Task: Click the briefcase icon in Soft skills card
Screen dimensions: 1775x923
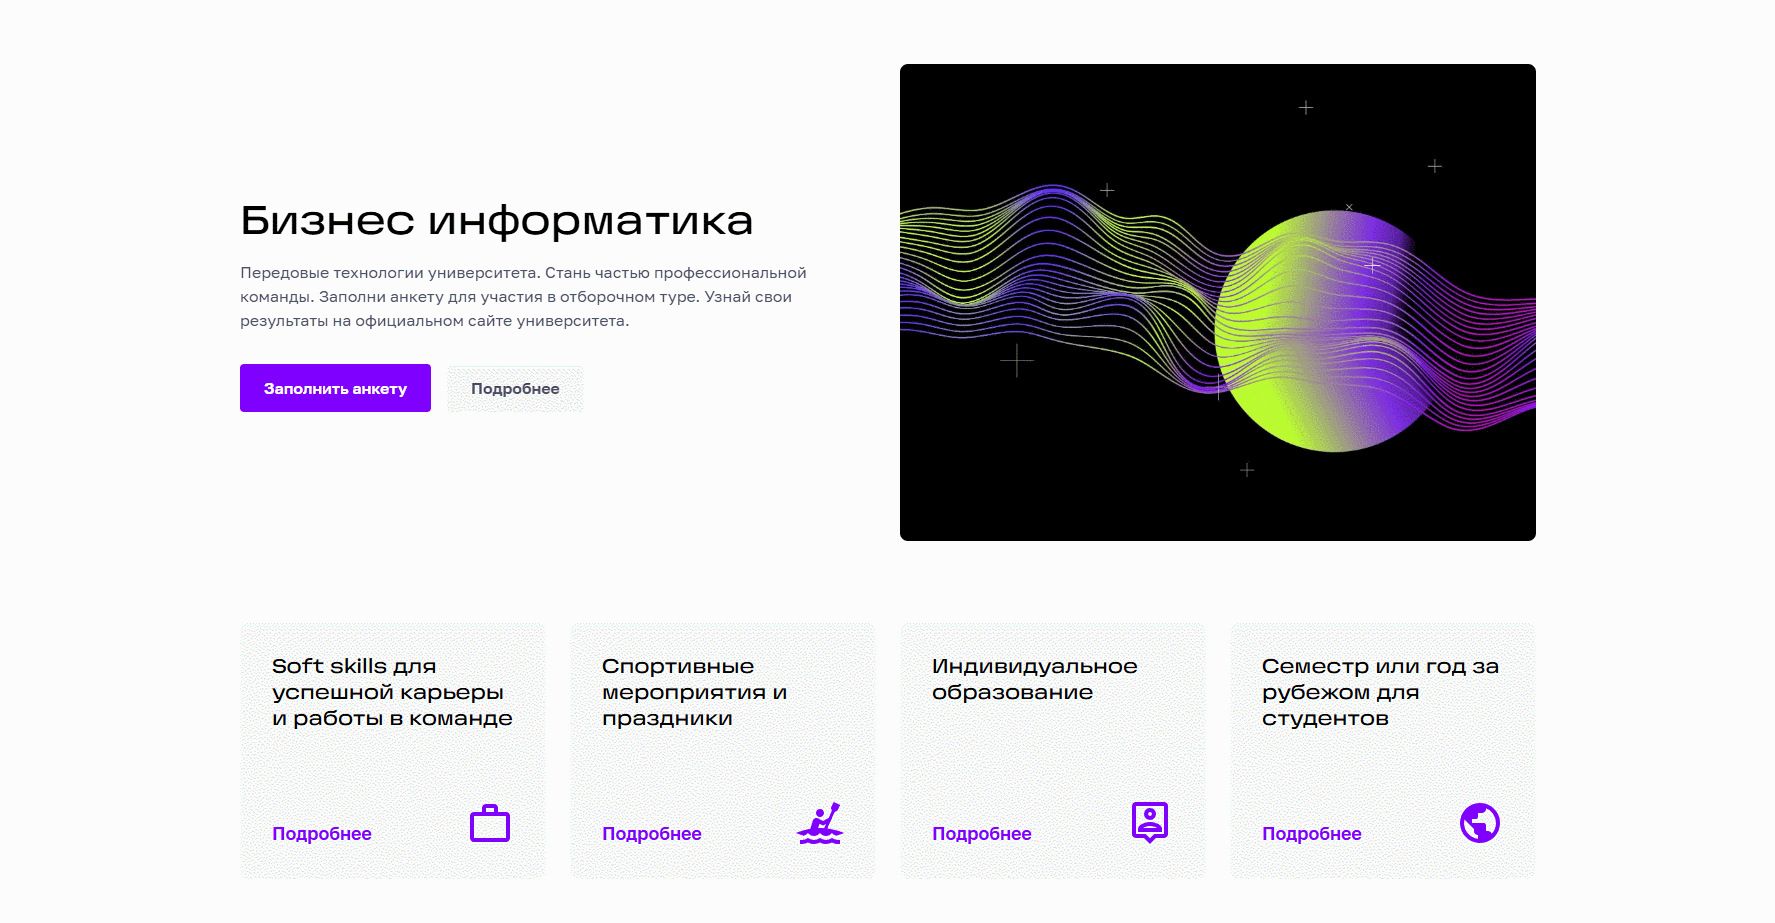Action: coord(490,823)
